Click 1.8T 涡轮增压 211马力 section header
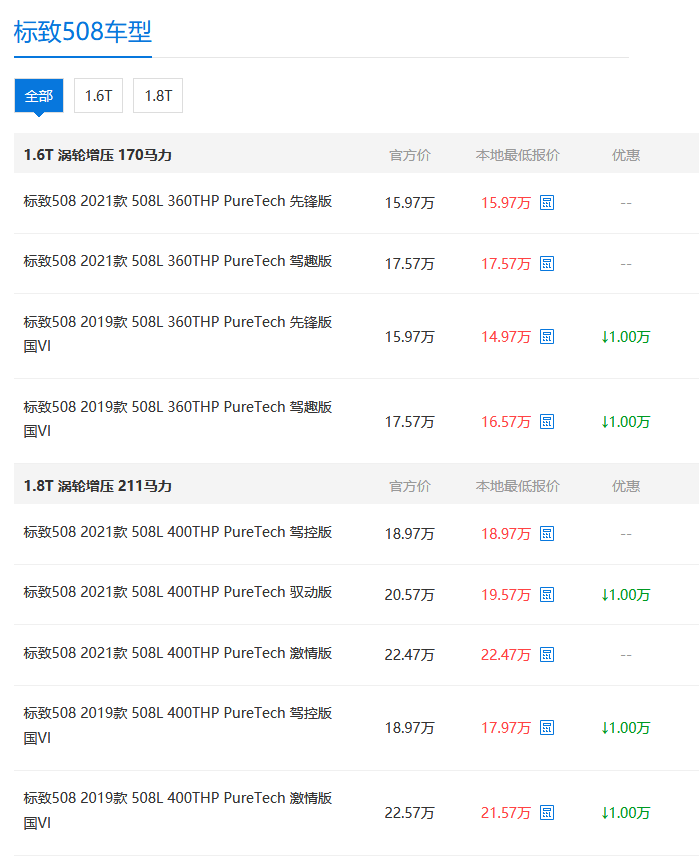The width and height of the screenshot is (699, 856). [98, 486]
